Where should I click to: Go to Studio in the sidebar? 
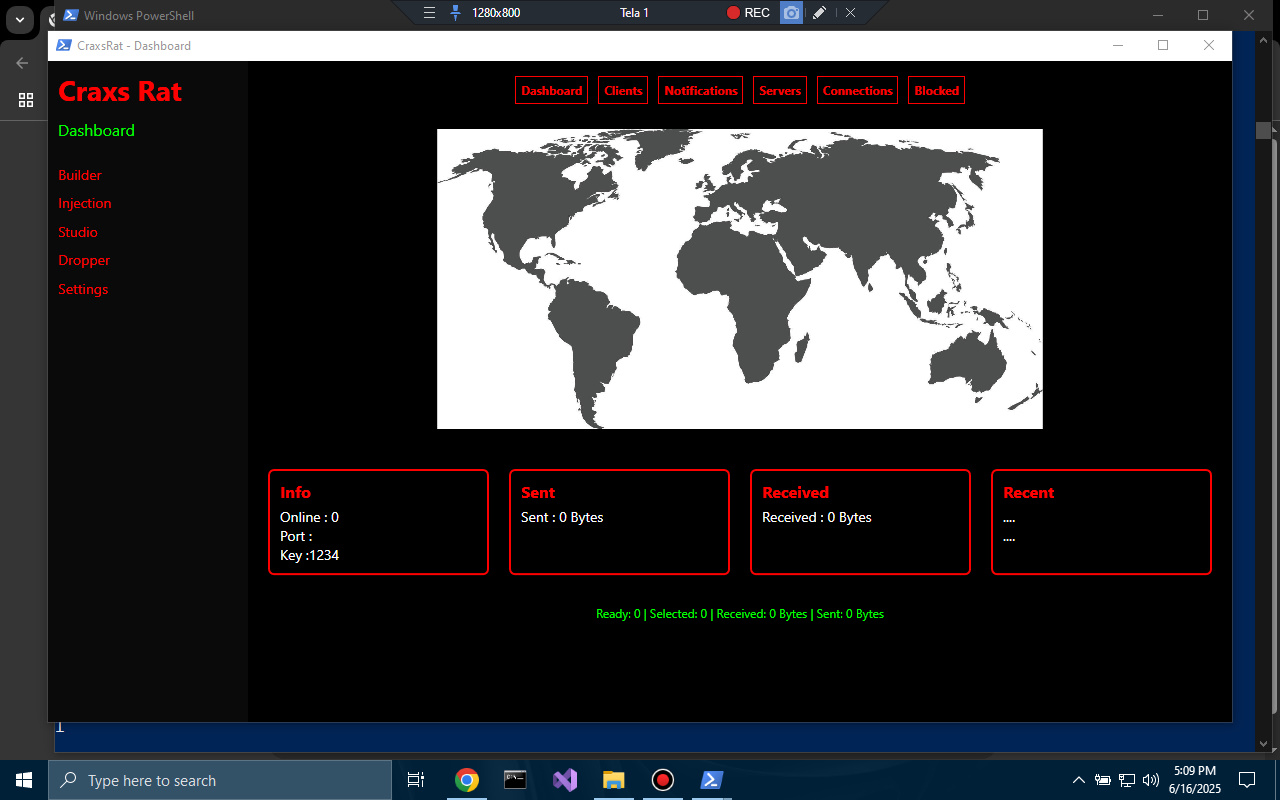pos(78,232)
